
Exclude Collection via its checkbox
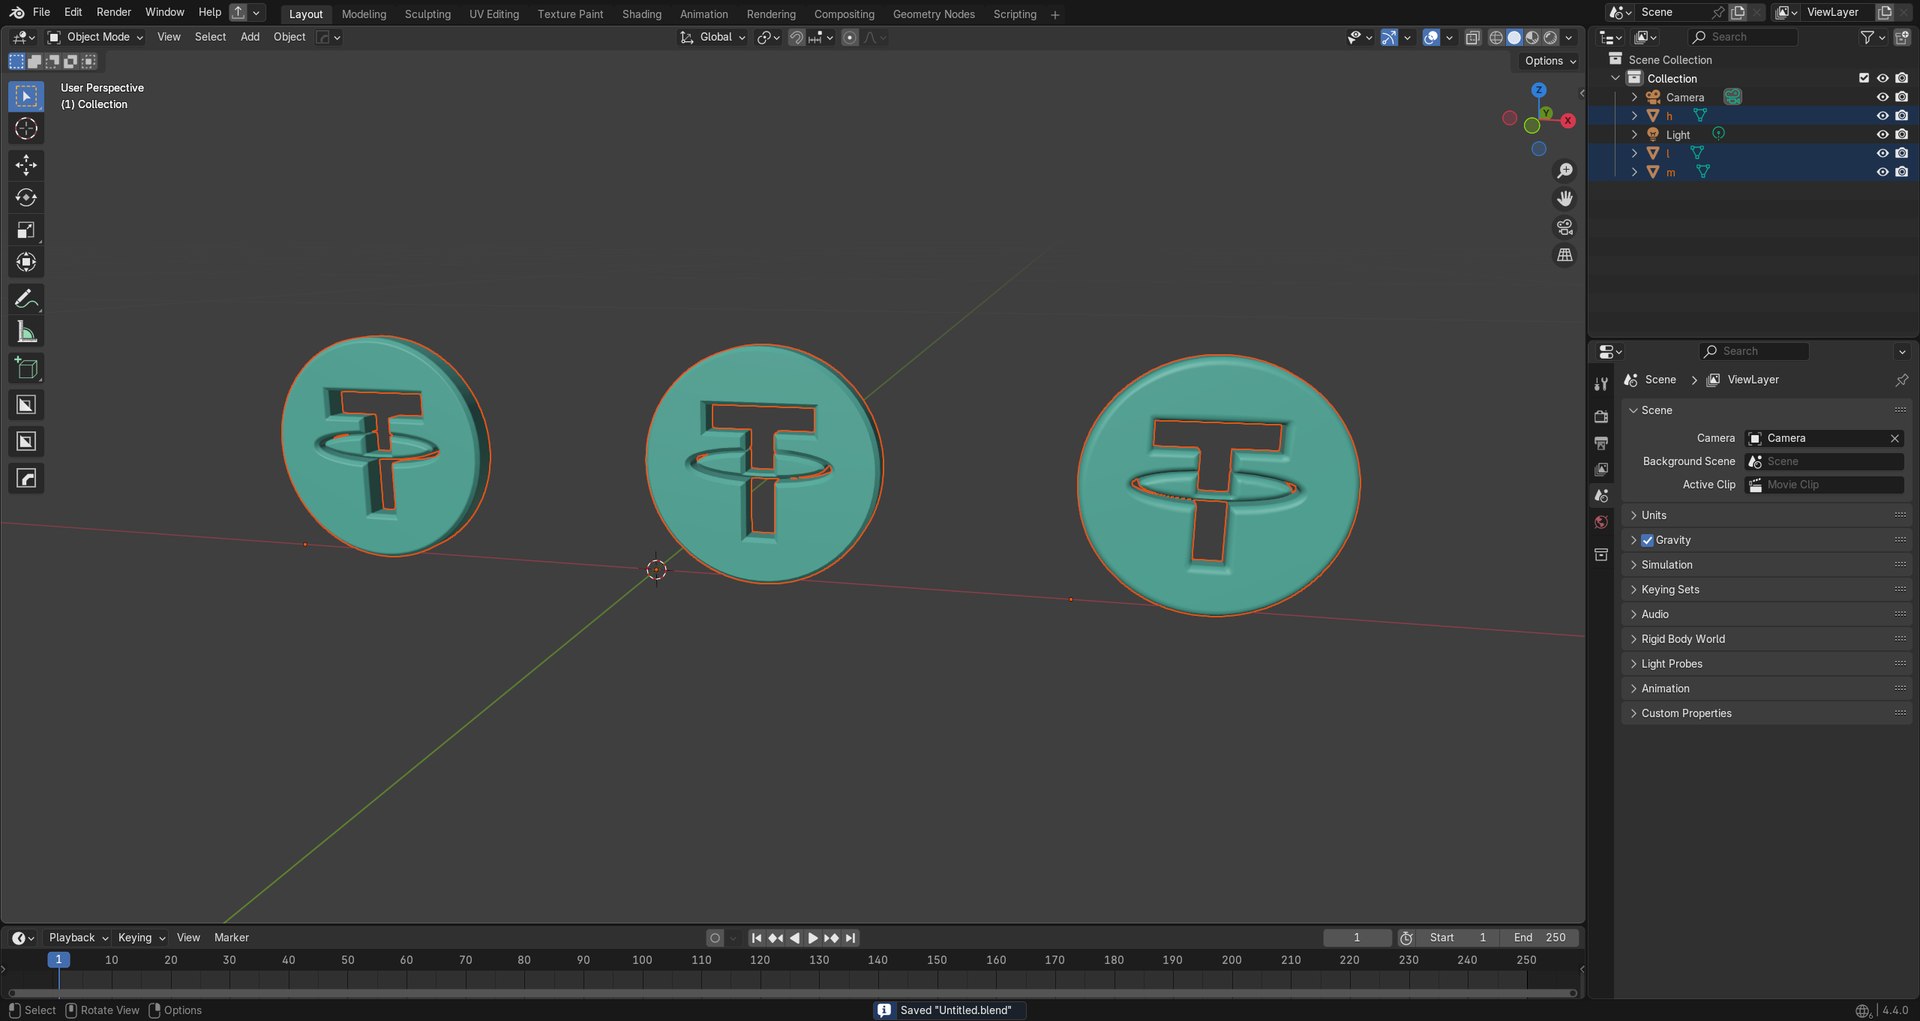1863,78
